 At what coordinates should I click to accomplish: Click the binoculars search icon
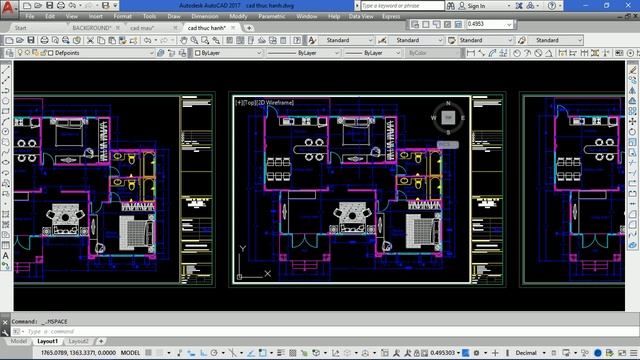click(451, 6)
